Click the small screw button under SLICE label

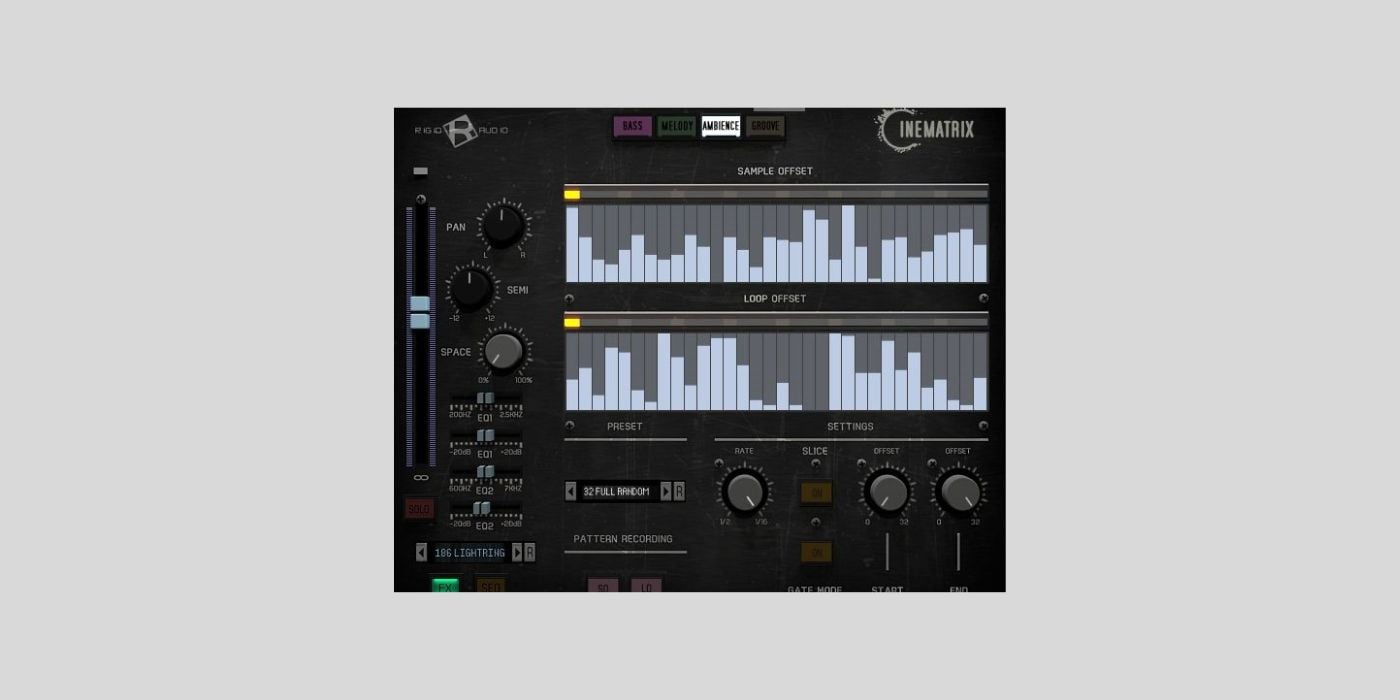point(817,463)
